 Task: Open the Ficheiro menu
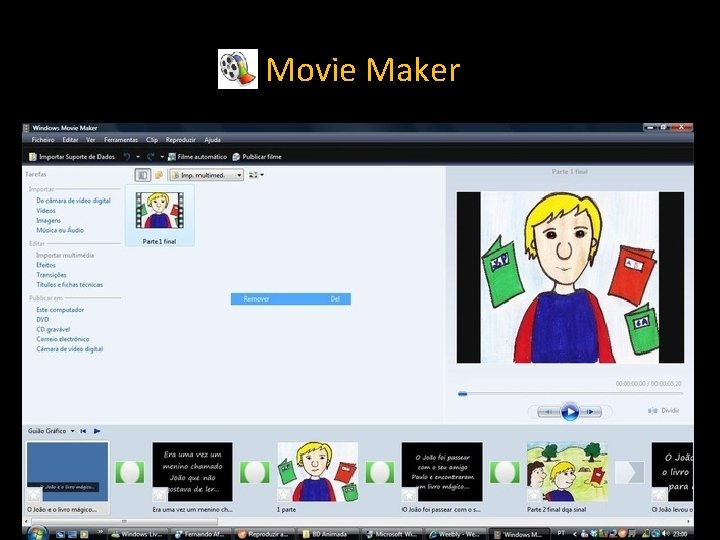tap(43, 140)
